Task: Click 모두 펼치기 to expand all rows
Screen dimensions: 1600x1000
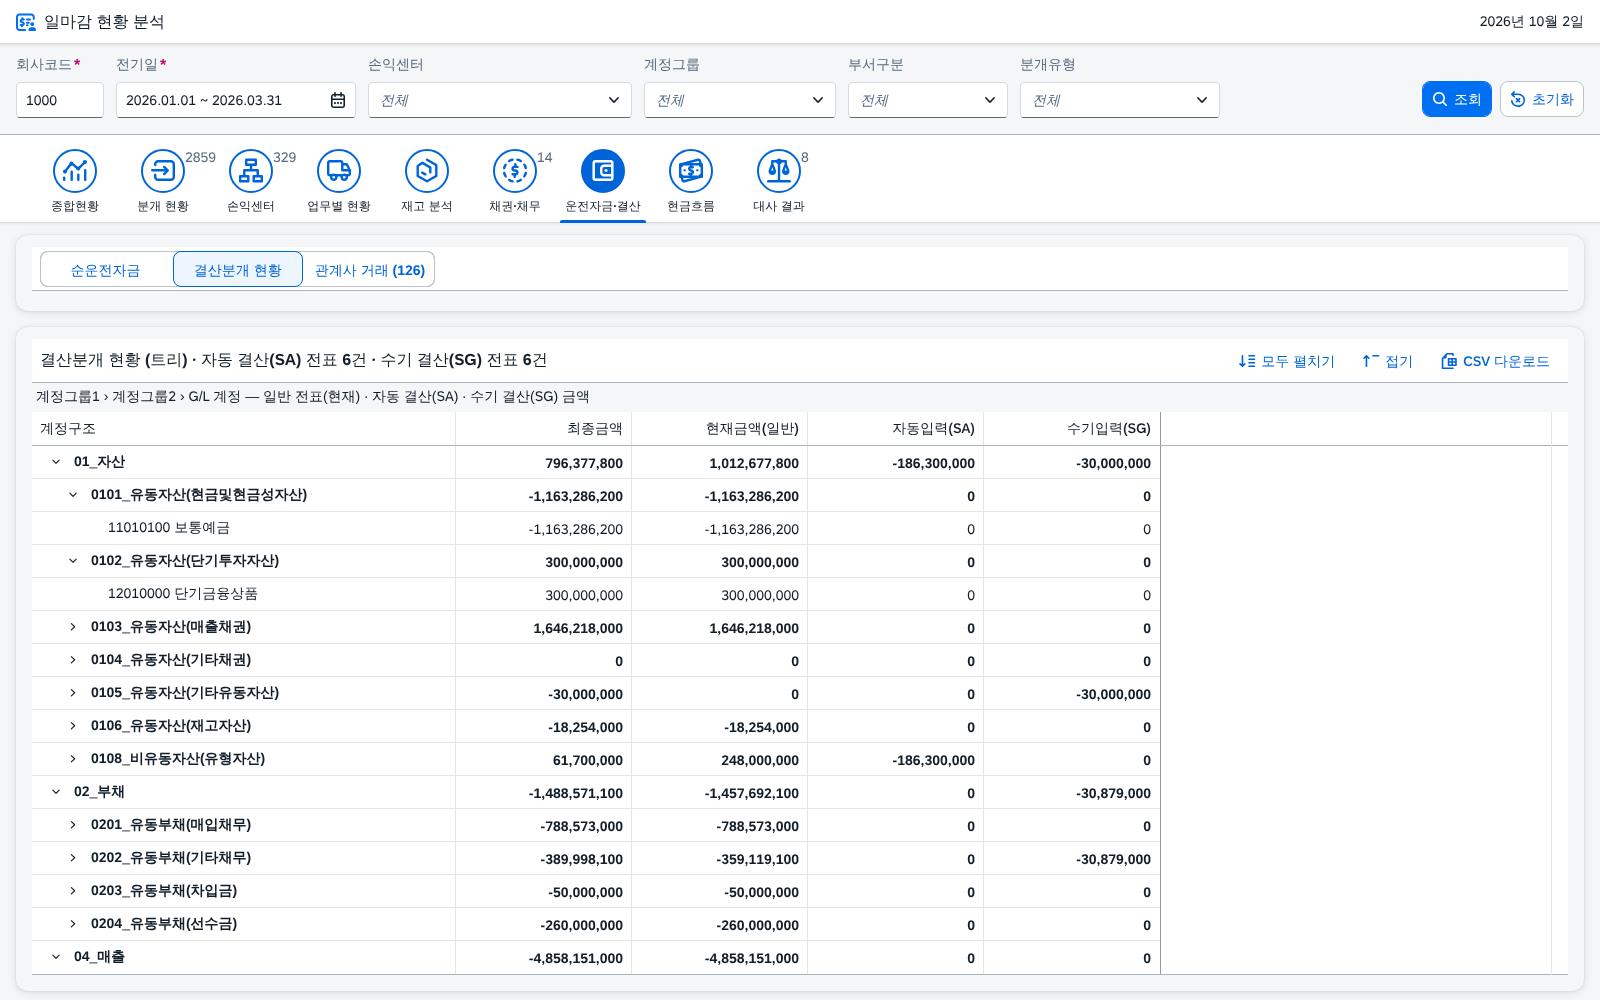Action: point(1287,361)
